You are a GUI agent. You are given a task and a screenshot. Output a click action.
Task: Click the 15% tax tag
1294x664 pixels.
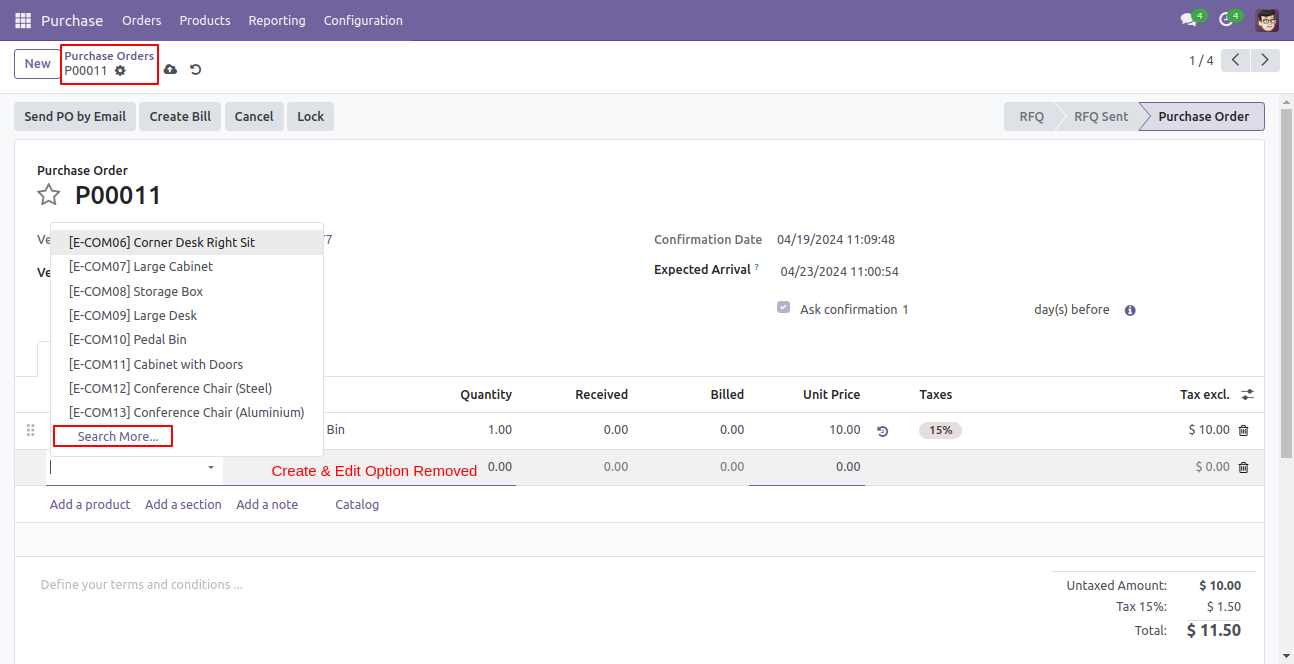[x=941, y=431]
